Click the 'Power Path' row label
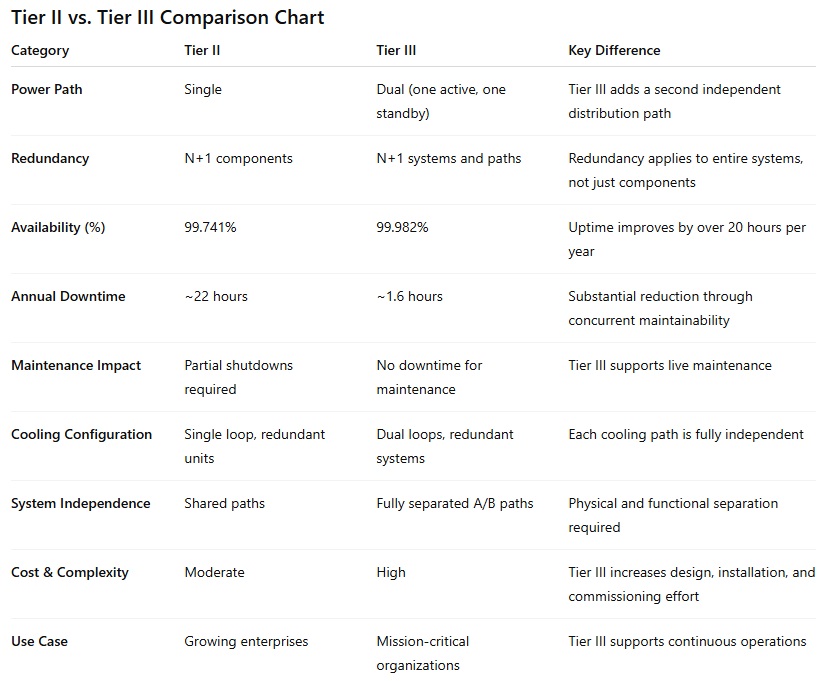Image resolution: width=837 pixels, height=681 pixels. point(47,89)
